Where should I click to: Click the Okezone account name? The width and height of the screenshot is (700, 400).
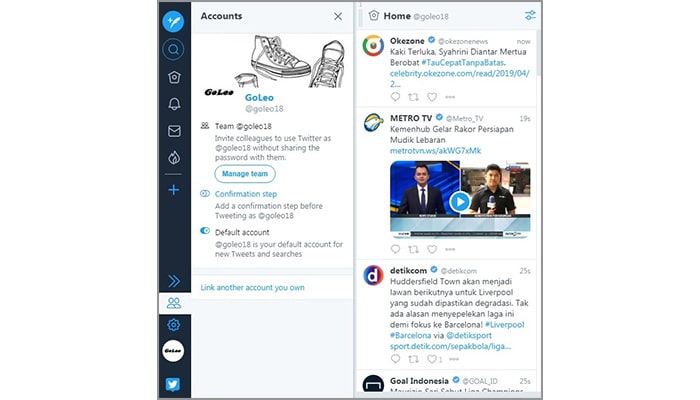tap(407, 41)
